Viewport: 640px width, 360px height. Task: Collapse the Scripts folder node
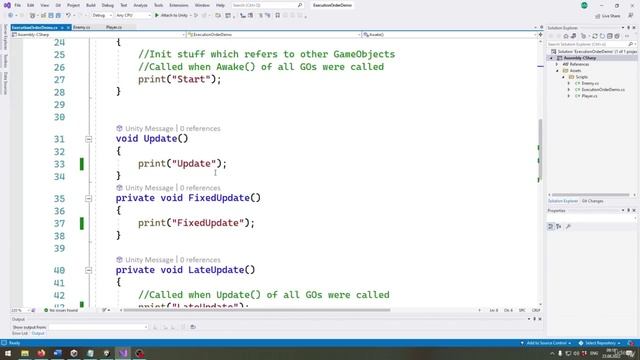[564, 77]
